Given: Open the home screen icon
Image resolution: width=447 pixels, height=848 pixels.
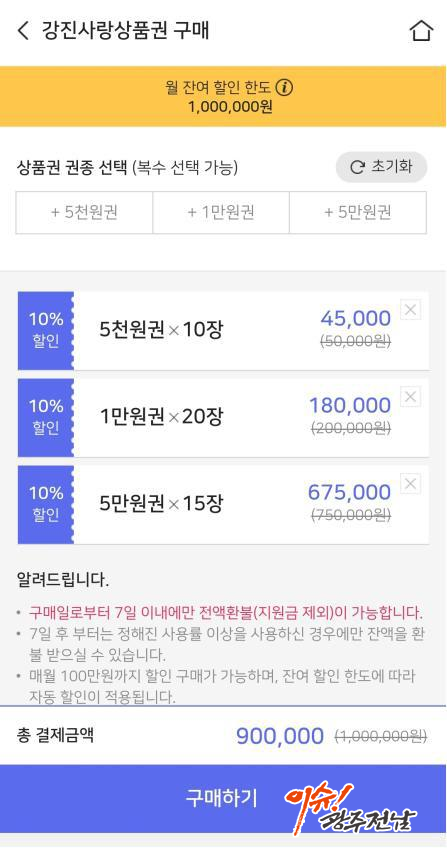Looking at the screenshot, I should click(x=421, y=31).
